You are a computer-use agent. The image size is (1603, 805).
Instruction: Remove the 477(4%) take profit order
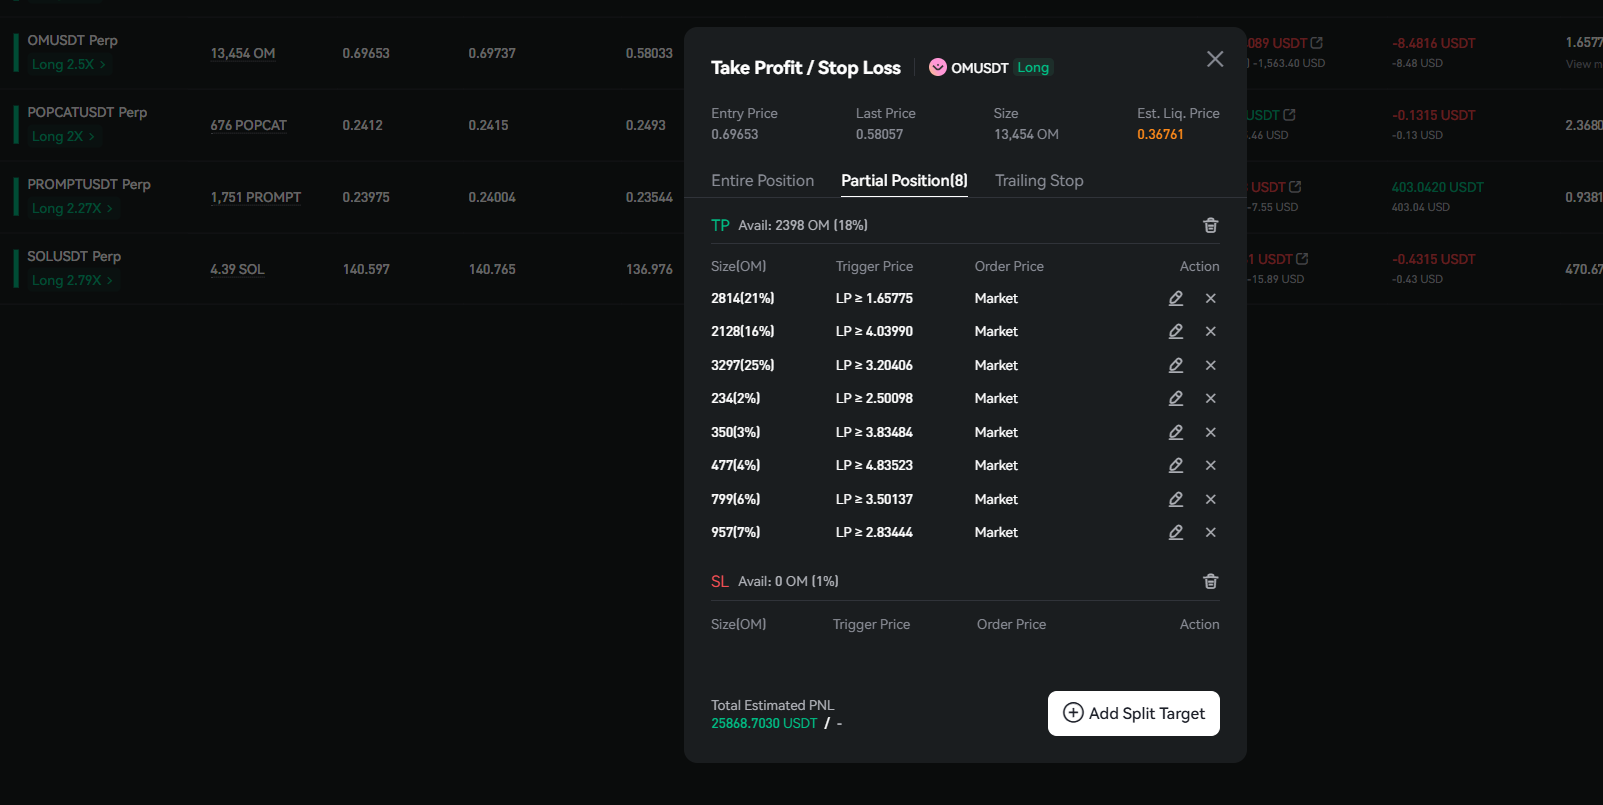1211,466
